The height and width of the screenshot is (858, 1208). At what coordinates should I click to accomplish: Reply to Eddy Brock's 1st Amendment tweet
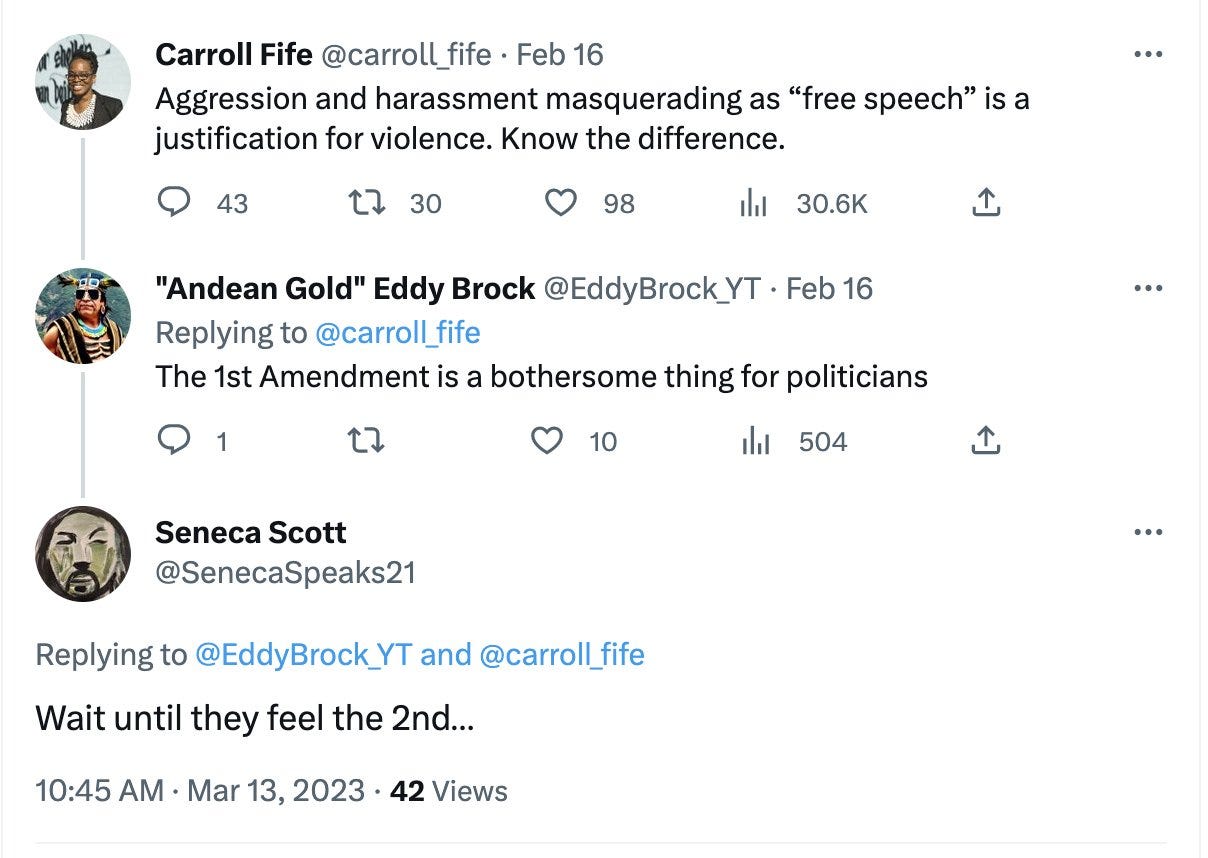pos(175,441)
